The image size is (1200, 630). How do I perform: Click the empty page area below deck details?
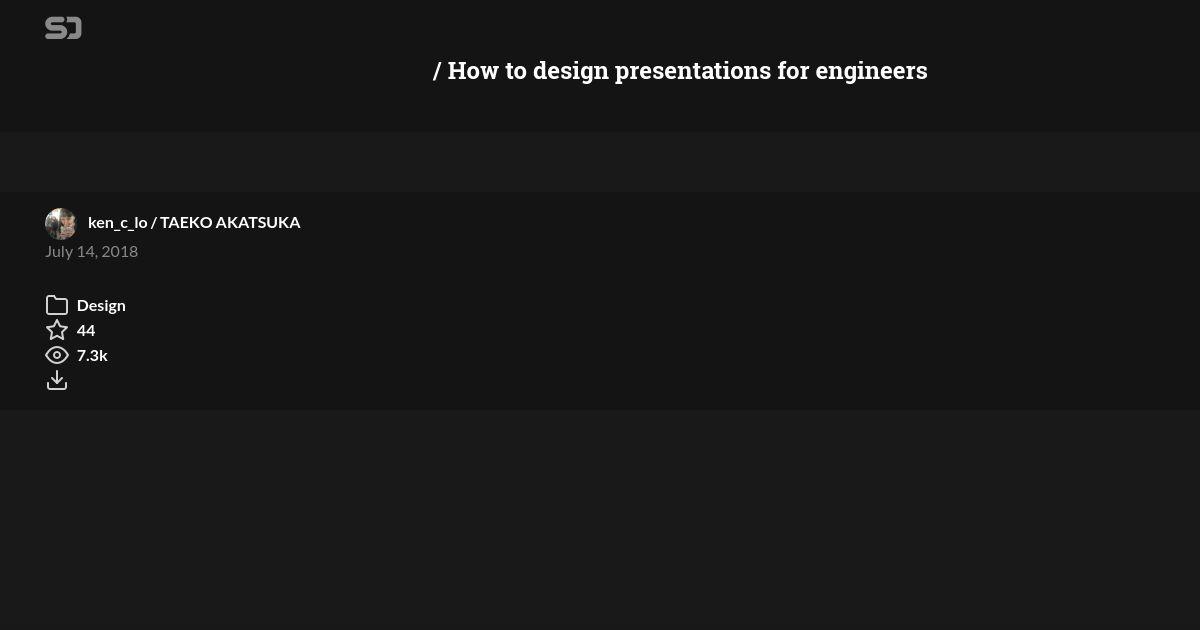[600, 520]
